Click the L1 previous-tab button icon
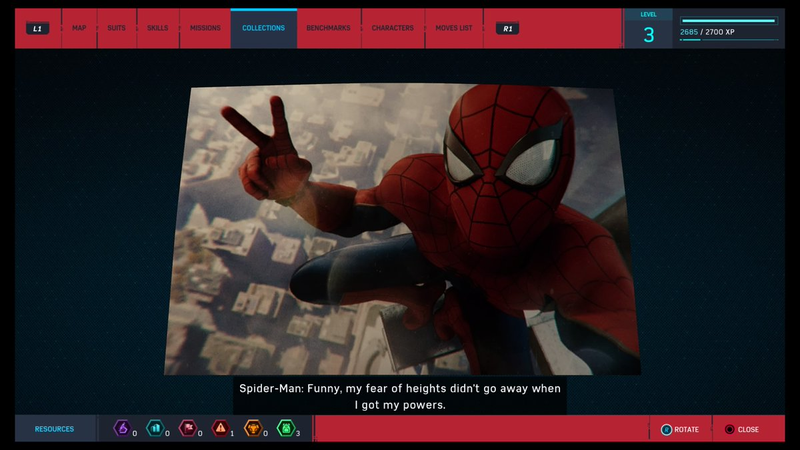This screenshot has height=450, width=800. click(x=38, y=29)
